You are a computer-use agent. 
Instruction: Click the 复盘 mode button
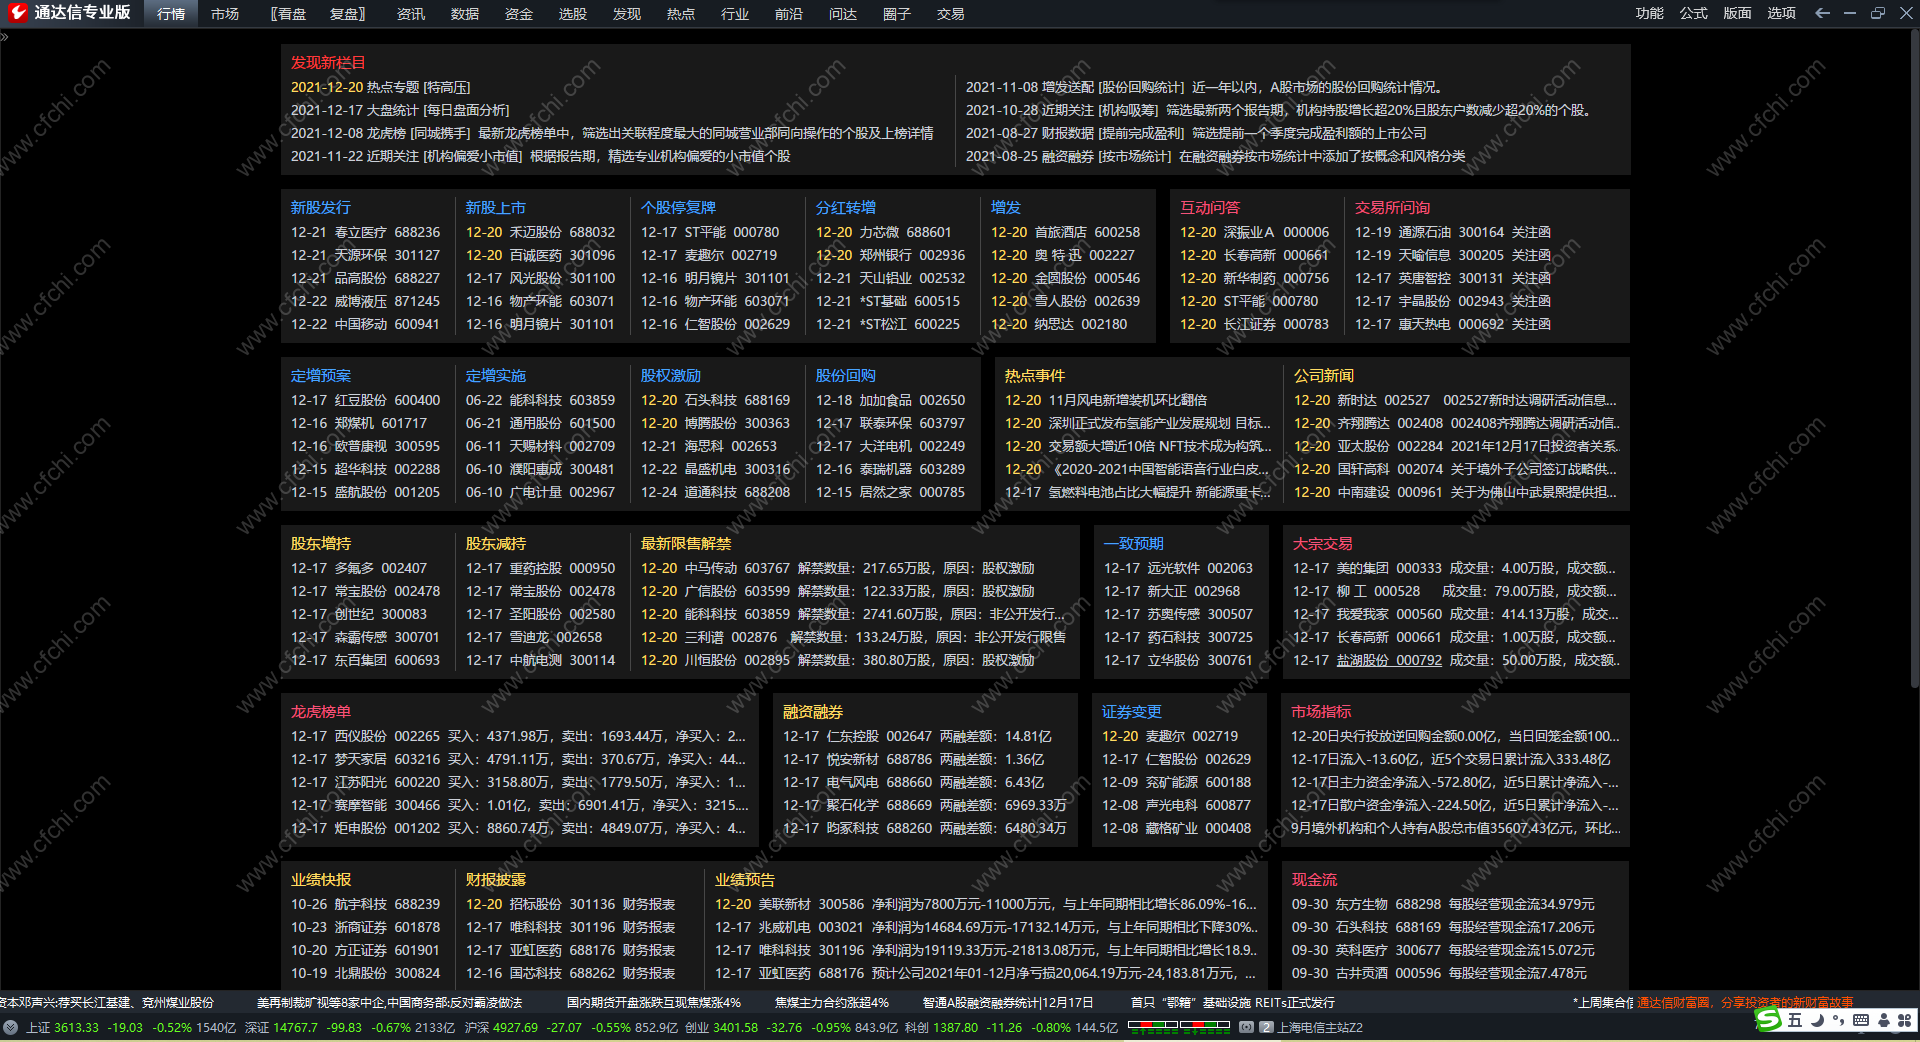click(x=347, y=14)
